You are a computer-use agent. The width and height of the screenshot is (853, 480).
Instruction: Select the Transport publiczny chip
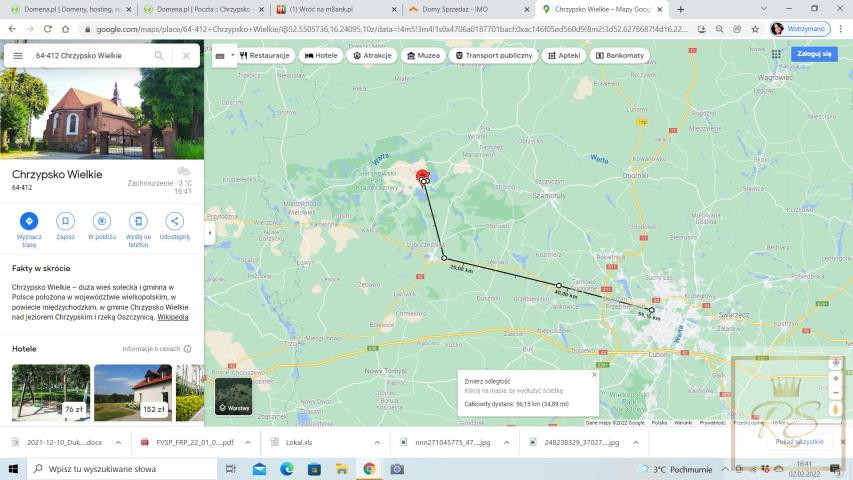[494, 56]
